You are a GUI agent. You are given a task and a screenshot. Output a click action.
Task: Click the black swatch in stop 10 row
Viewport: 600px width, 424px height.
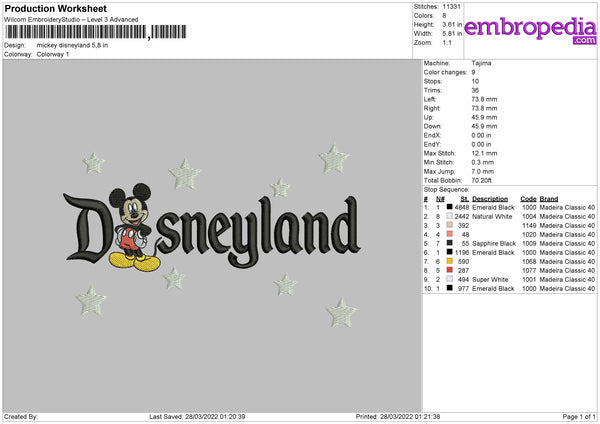[x=450, y=288]
